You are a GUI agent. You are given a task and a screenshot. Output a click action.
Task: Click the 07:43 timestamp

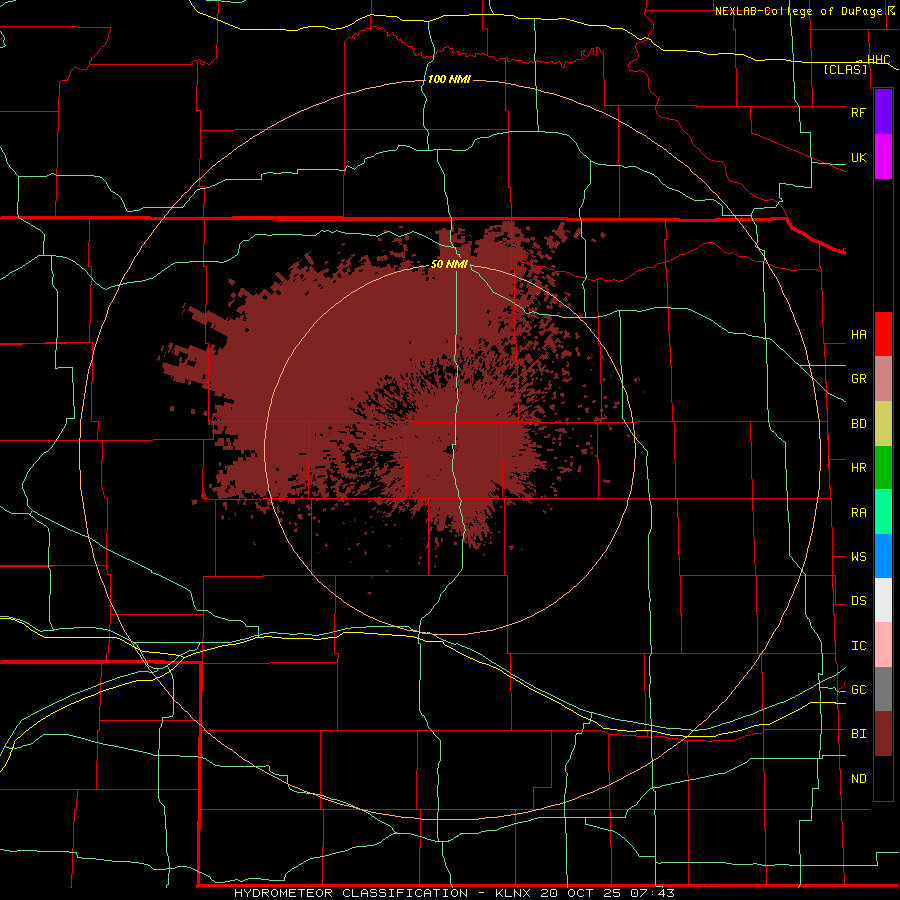(x=652, y=893)
